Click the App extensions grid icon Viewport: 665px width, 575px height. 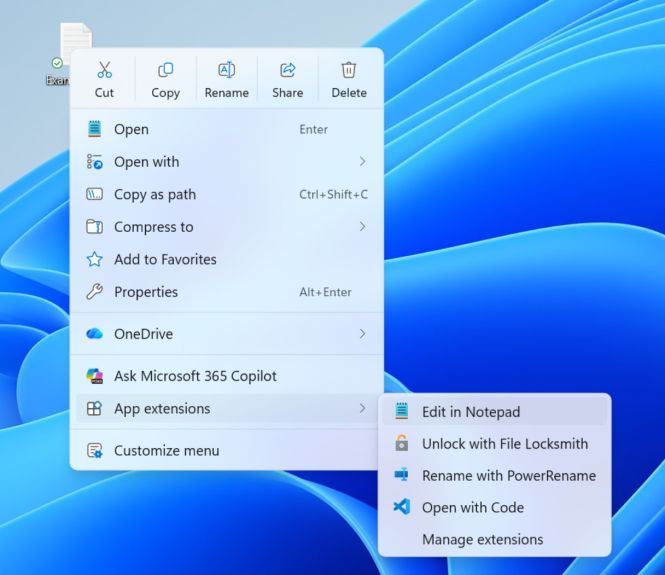point(94,408)
